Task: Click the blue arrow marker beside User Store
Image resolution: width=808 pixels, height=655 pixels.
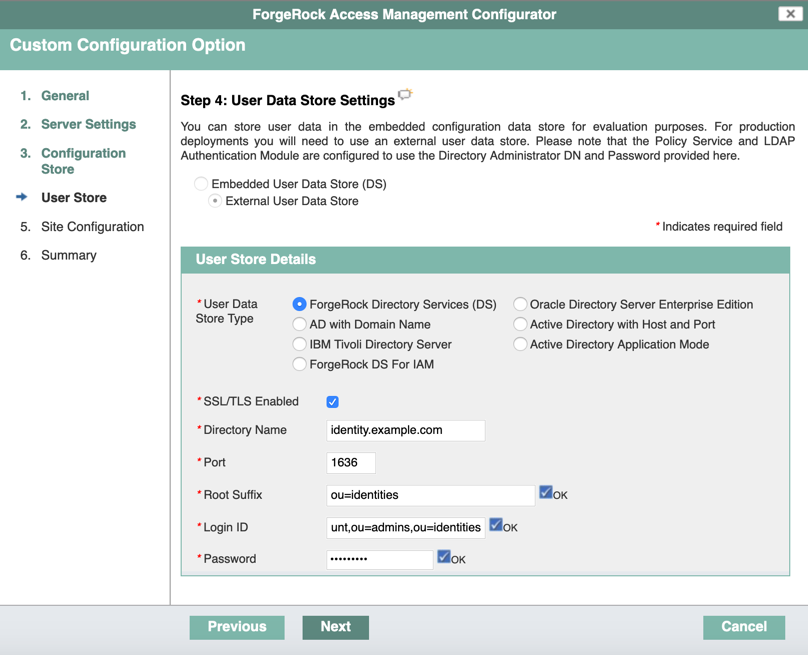Action: click(x=22, y=197)
